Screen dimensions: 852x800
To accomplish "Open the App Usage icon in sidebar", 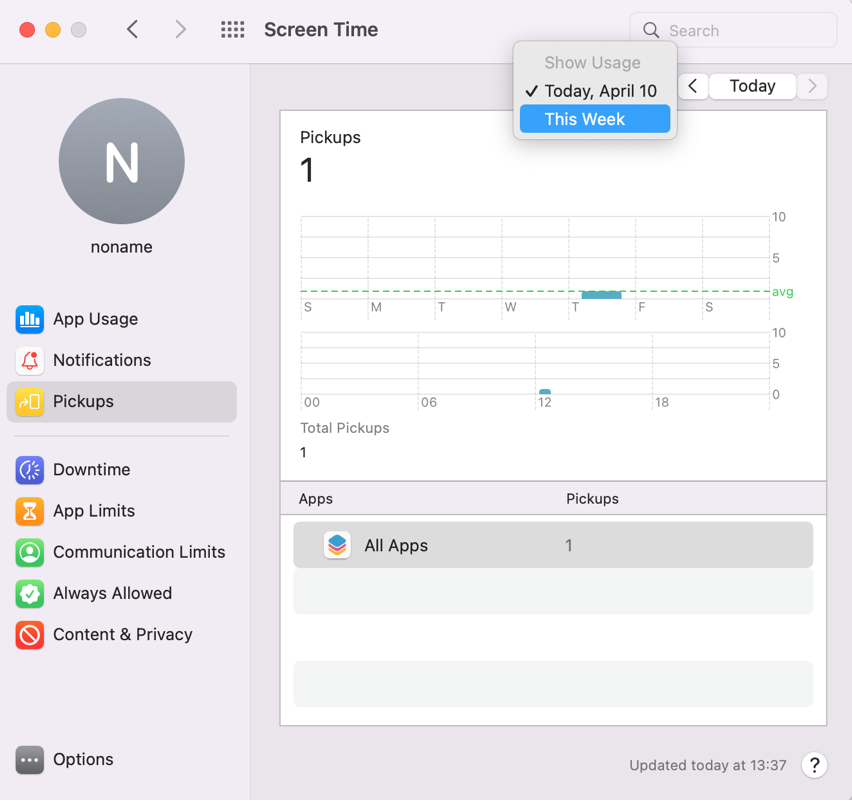I will pos(30,319).
